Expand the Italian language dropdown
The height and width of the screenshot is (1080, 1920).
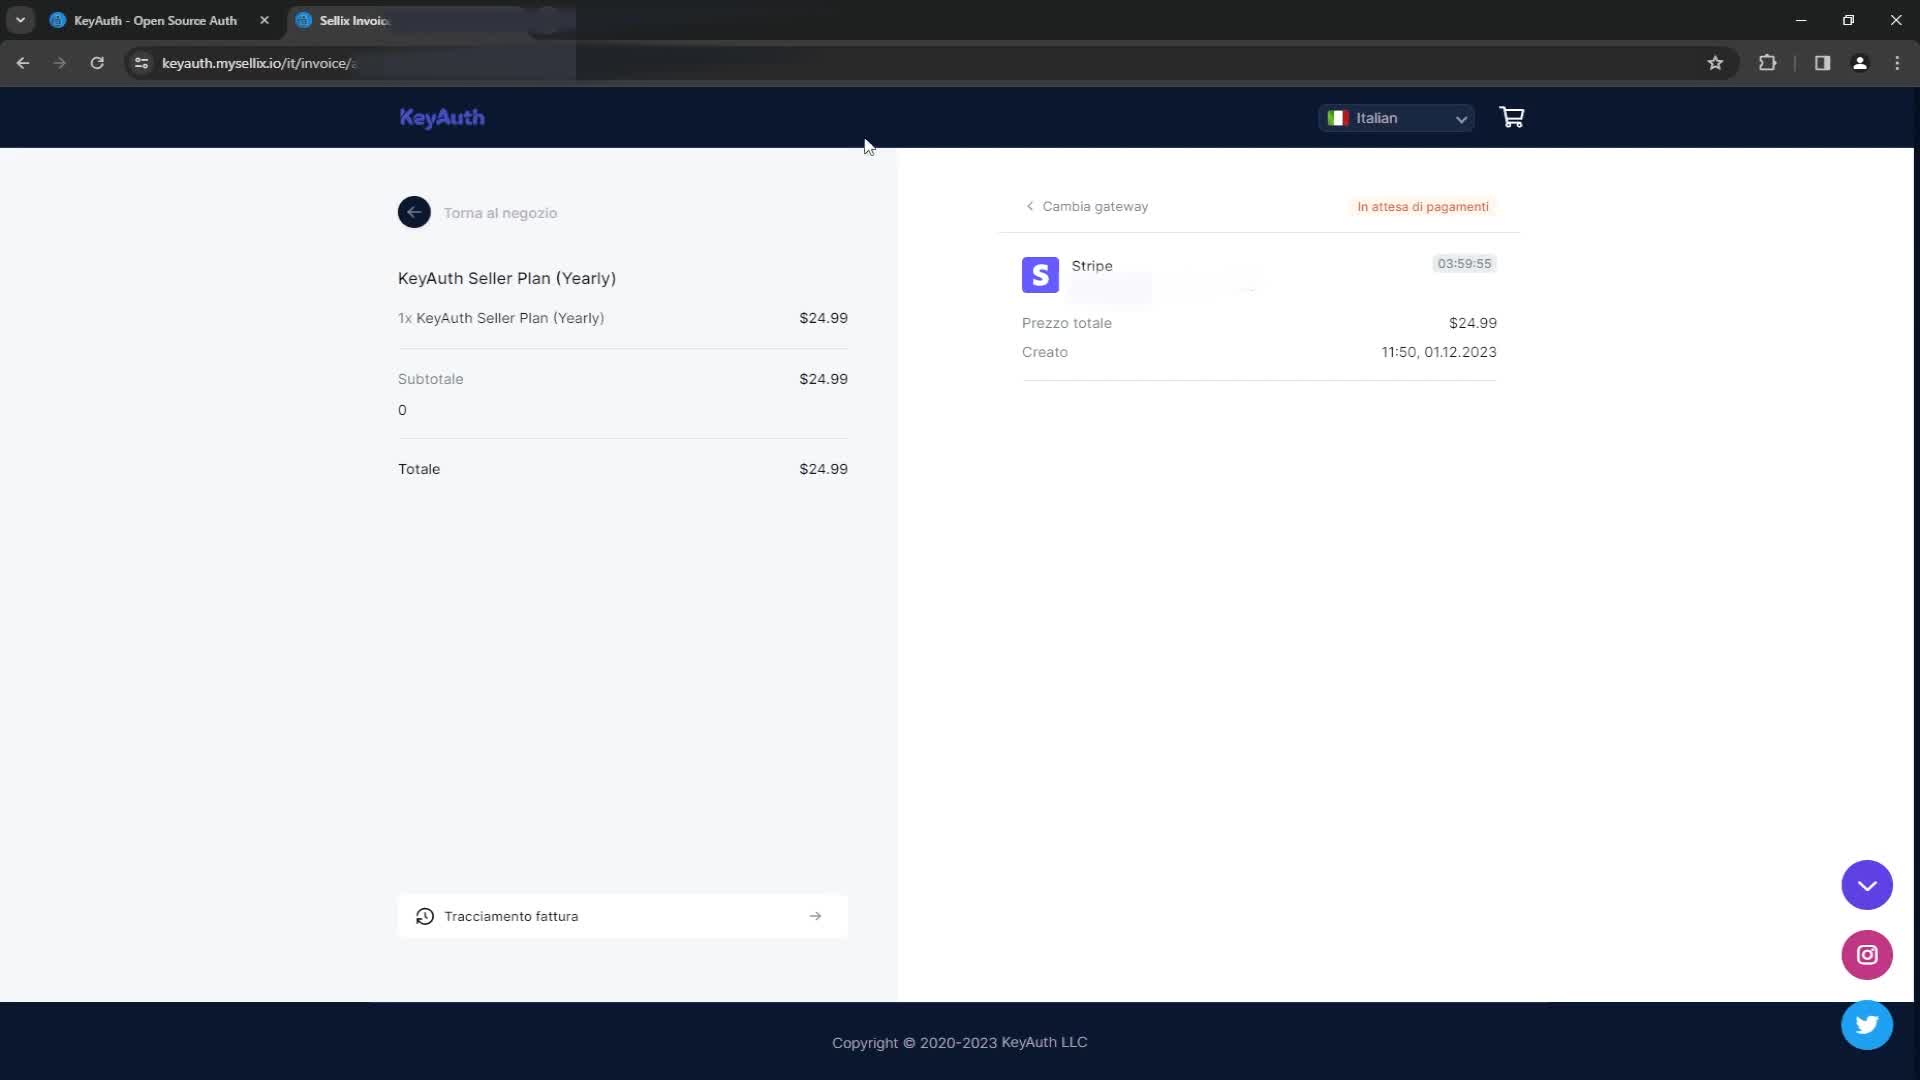tap(1396, 118)
